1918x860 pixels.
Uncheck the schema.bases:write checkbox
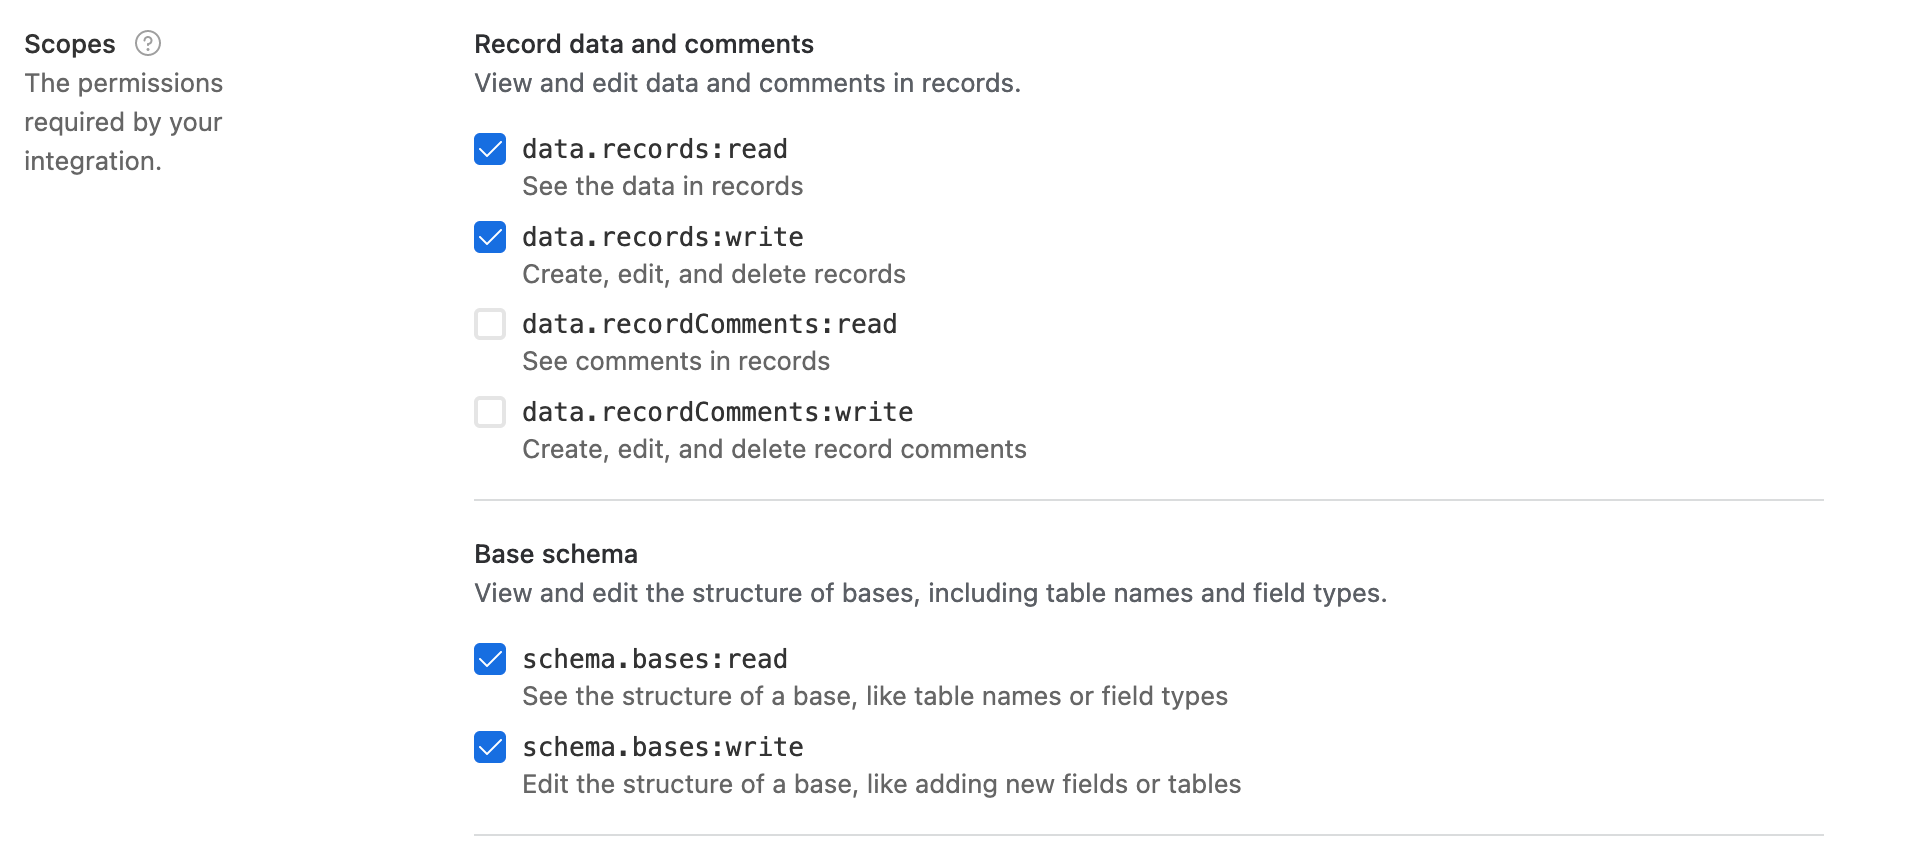490,747
